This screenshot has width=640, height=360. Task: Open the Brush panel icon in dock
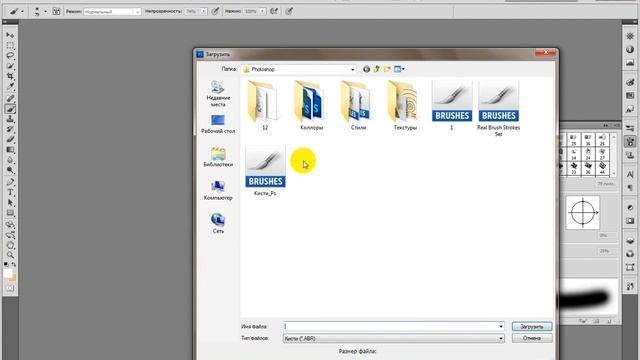click(630, 142)
